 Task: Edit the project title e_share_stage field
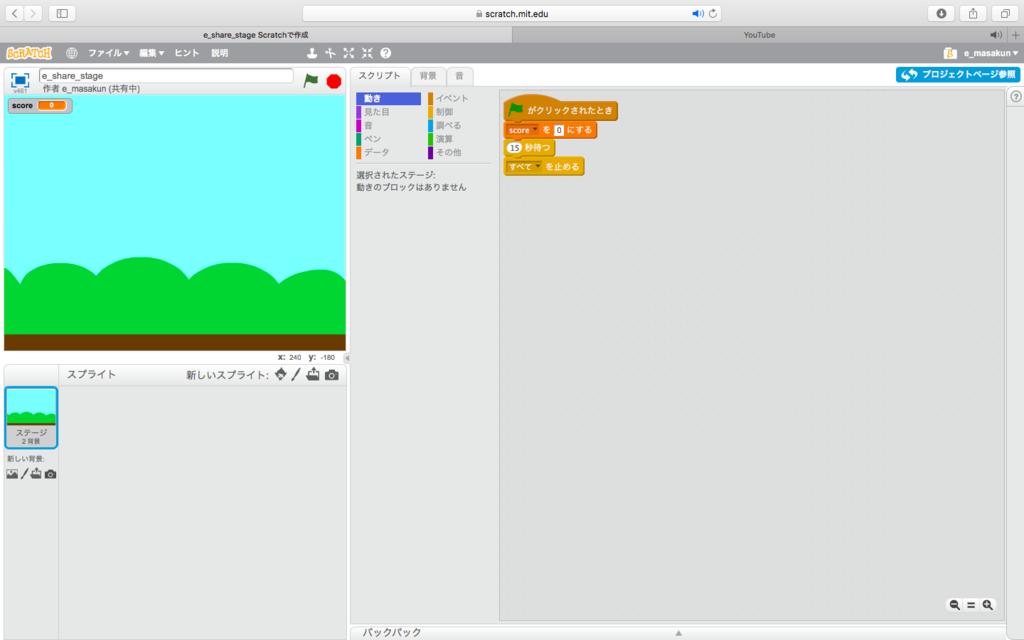coord(166,76)
